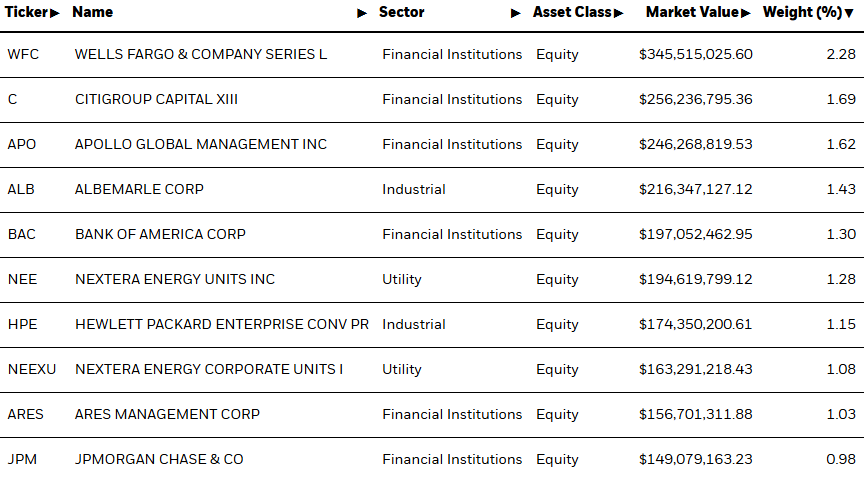Select Wells Fargo & Company Series L
Viewport: 864px width, 479px height.
[x=201, y=55]
